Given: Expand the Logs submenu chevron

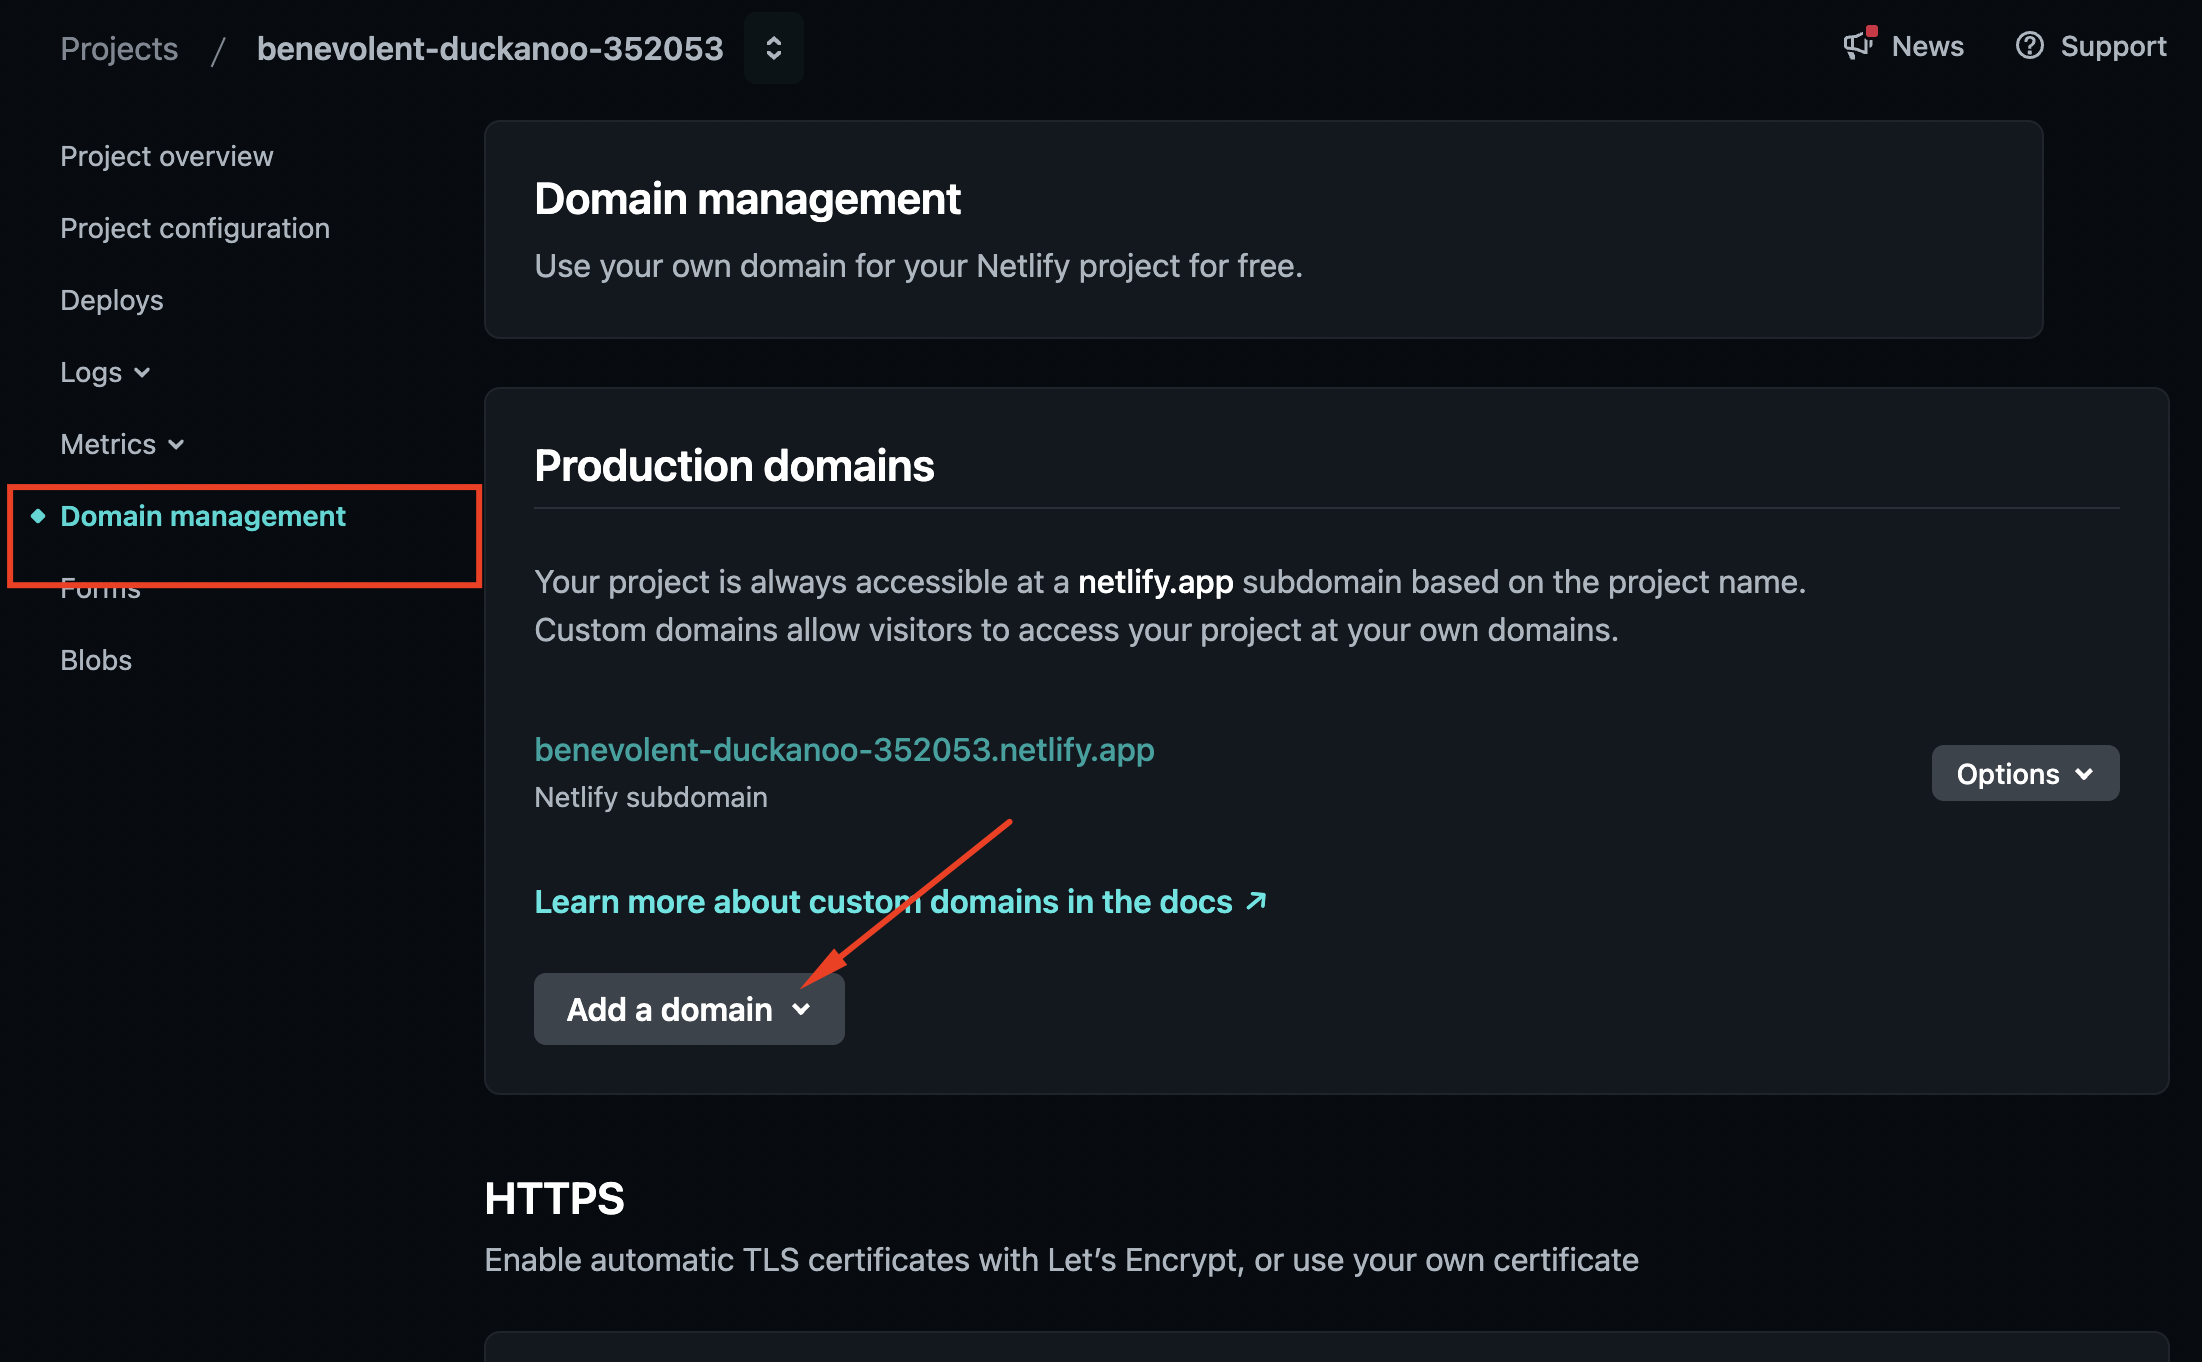Looking at the screenshot, I should (x=142, y=373).
